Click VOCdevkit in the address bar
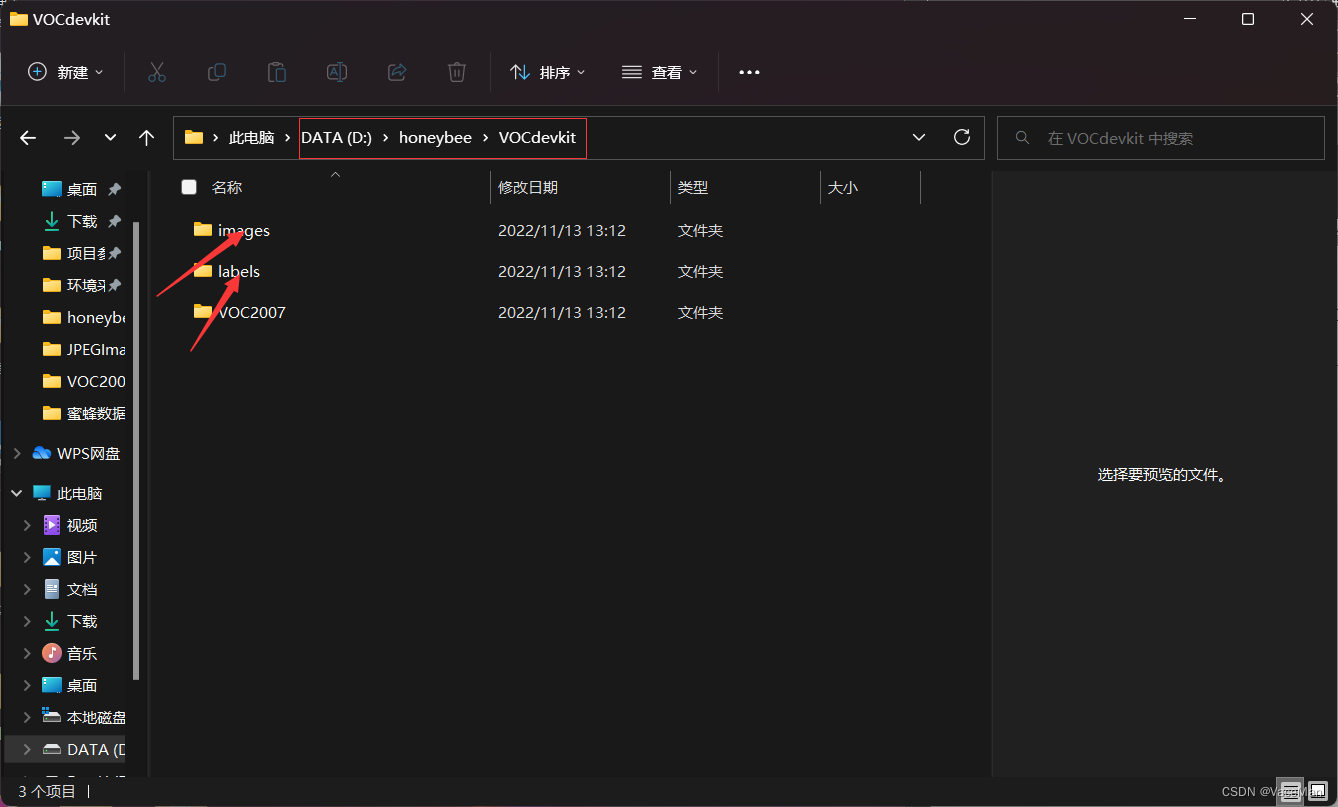This screenshot has height=807, width=1338. point(537,138)
